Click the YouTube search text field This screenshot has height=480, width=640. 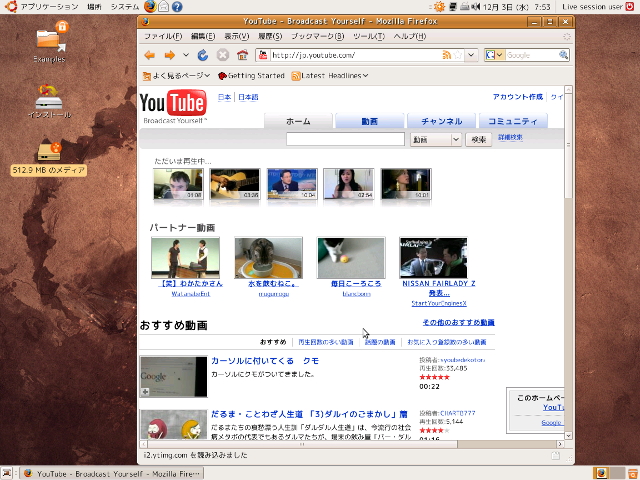[x=345, y=139]
